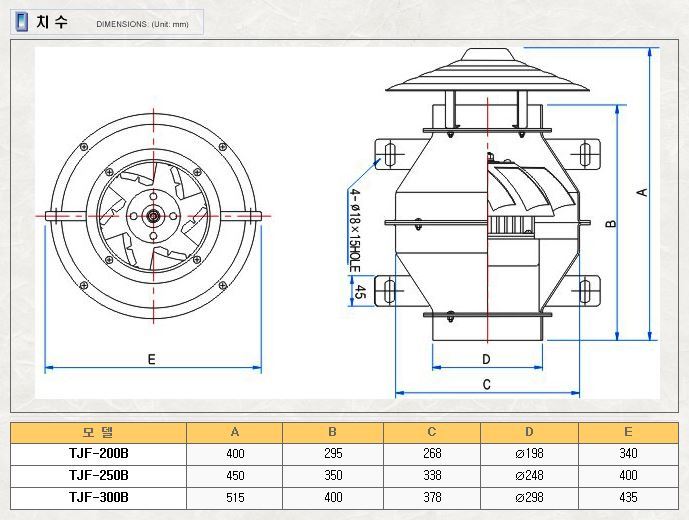Click the 치수 DIMENSIONS heading text
The width and height of the screenshot is (689, 520).
tap(100, 23)
